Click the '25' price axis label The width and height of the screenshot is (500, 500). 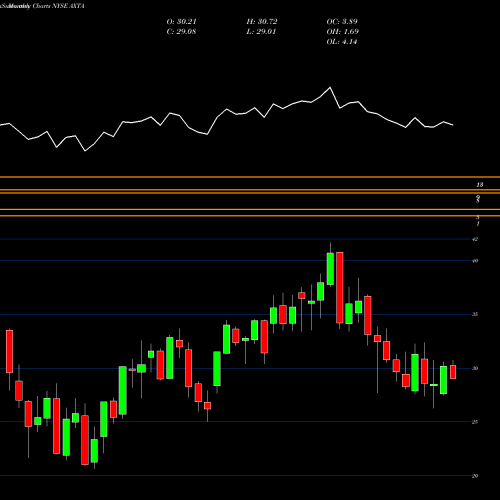pos(475,422)
